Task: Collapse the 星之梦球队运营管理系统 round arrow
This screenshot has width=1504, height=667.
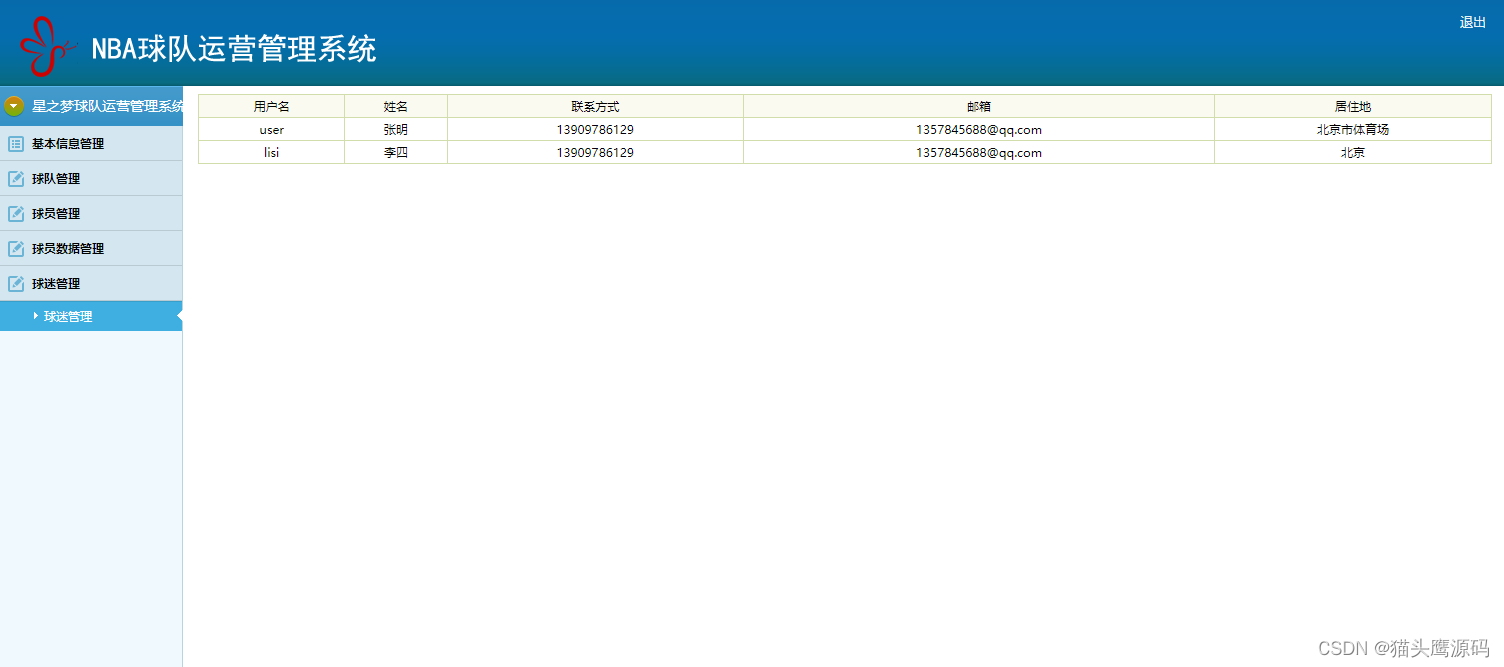Action: coord(14,106)
